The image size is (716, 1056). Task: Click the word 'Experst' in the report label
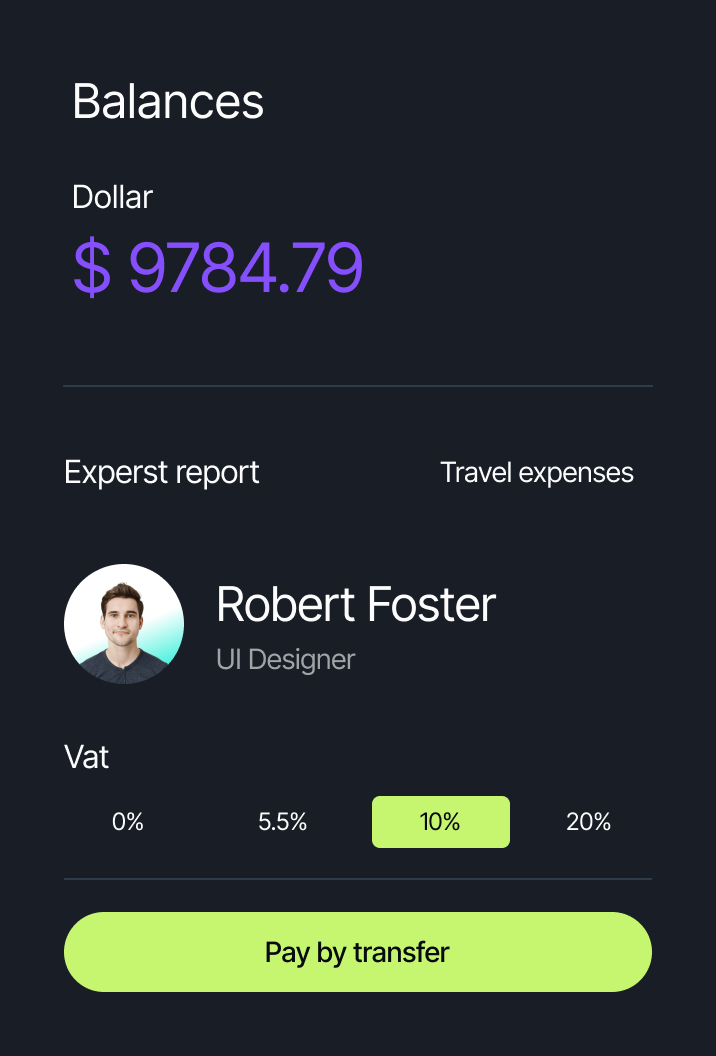point(112,472)
